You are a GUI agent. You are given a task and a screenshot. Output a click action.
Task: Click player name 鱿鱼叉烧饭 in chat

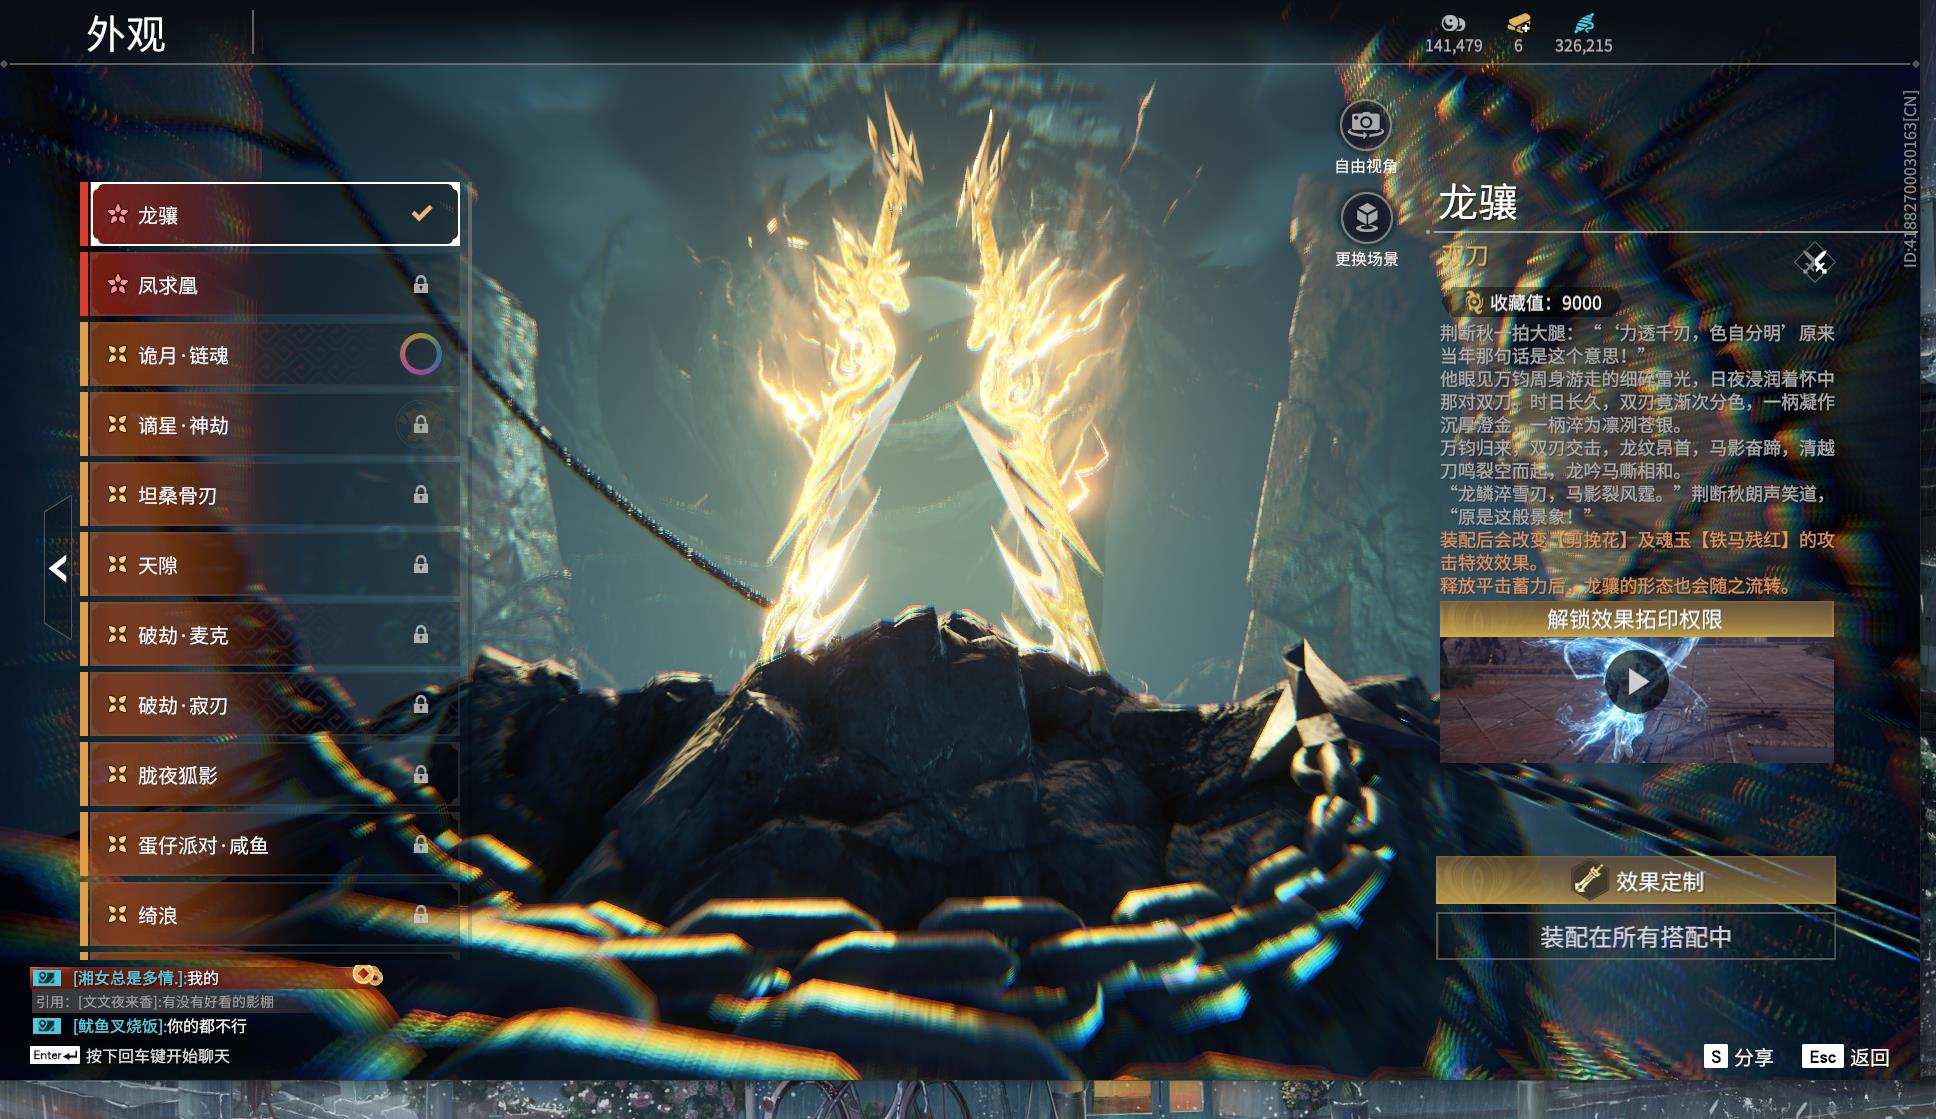point(120,1026)
